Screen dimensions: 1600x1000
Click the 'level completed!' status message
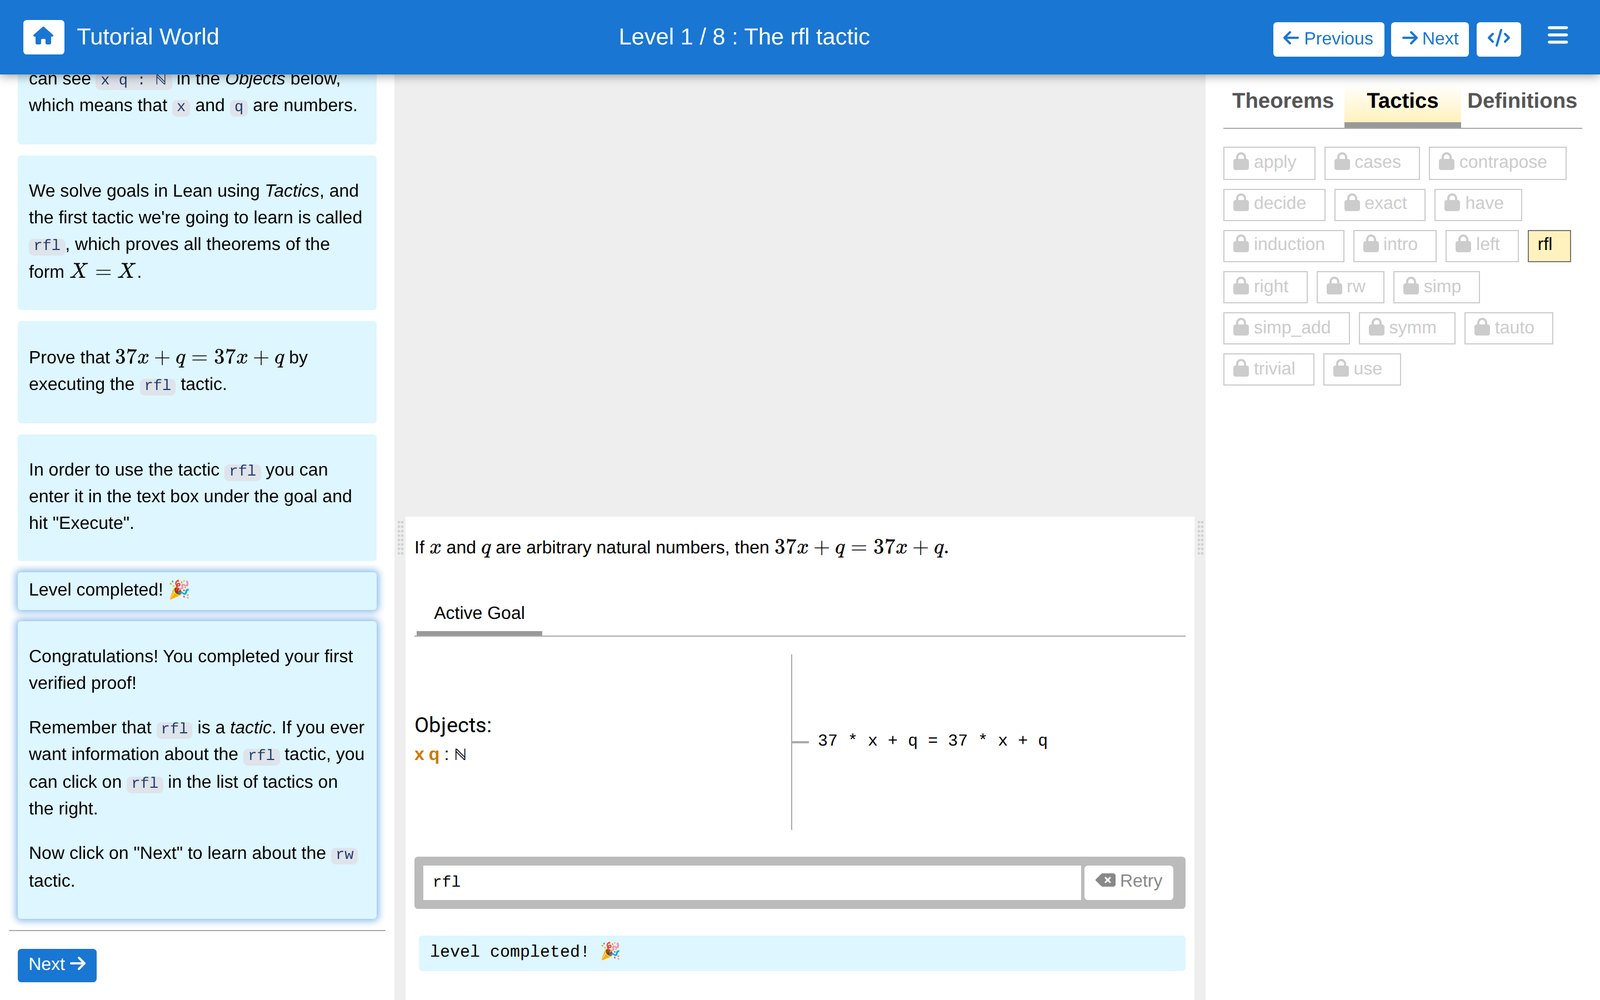tap(801, 952)
